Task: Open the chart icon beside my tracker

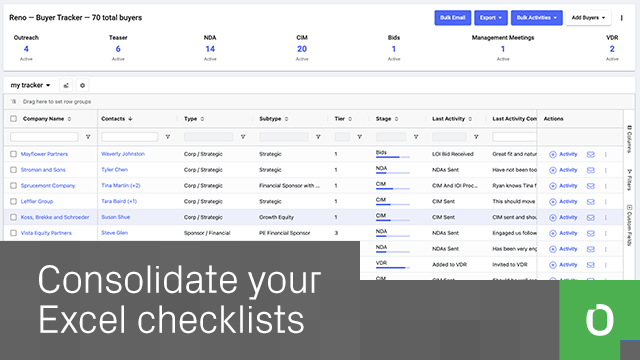Action: pos(66,85)
